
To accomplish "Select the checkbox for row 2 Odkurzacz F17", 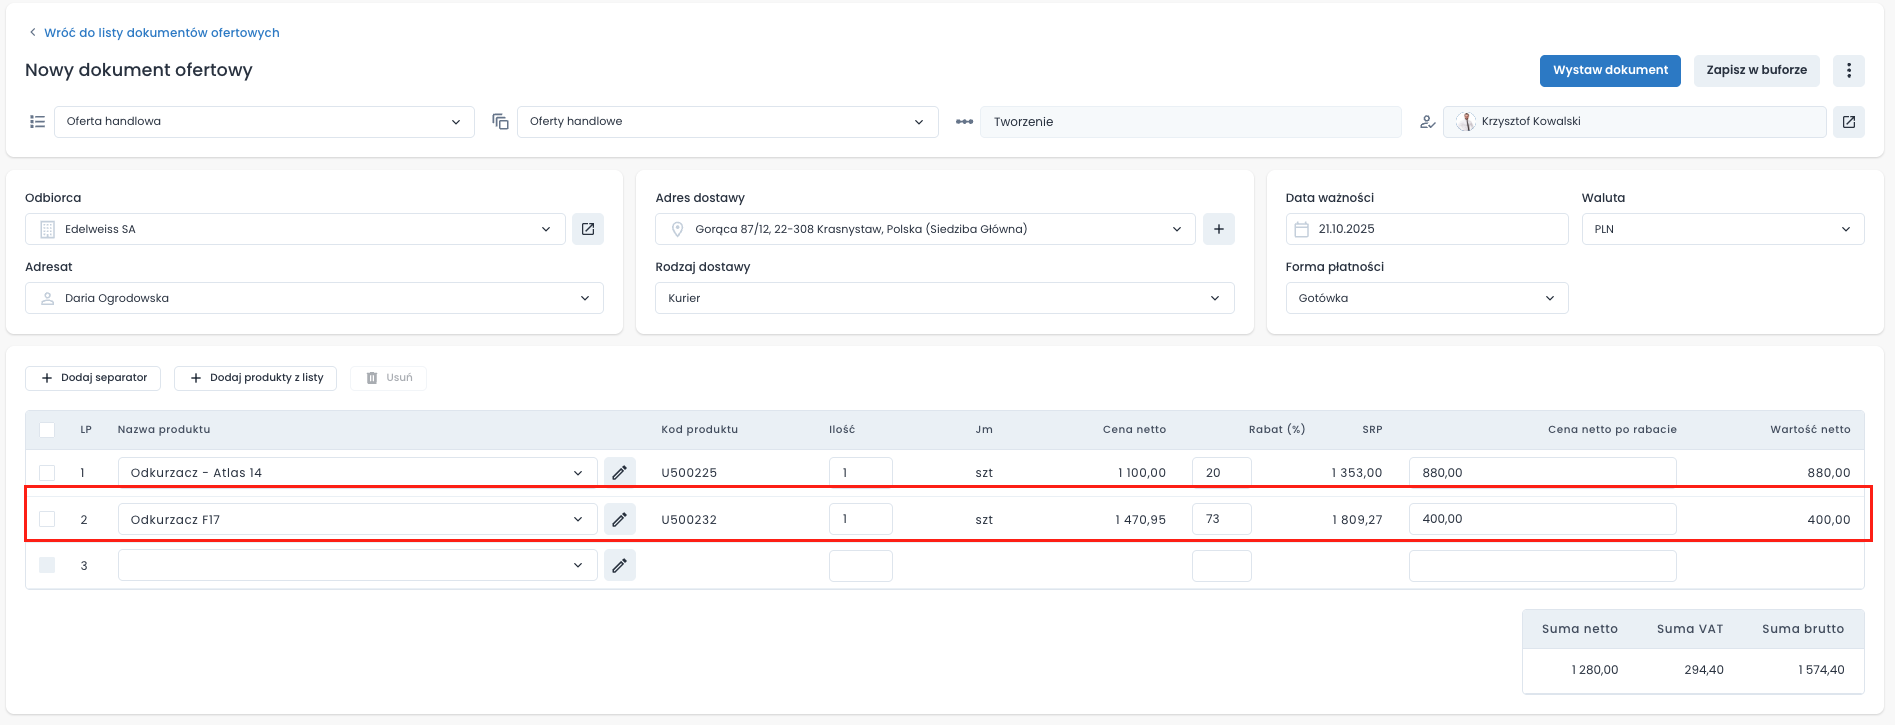I will pos(47,519).
